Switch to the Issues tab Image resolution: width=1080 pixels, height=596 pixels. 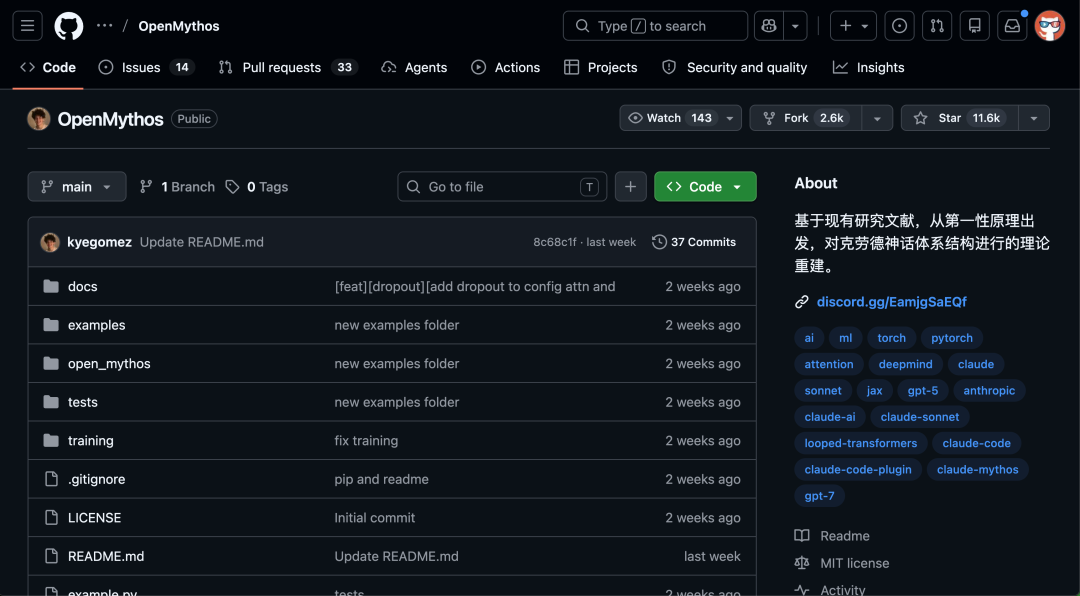coord(147,68)
